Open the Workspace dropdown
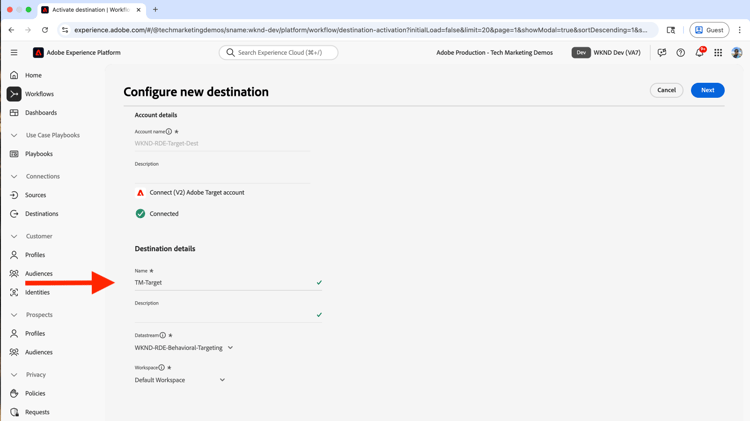The height and width of the screenshot is (421, 750). (180, 380)
